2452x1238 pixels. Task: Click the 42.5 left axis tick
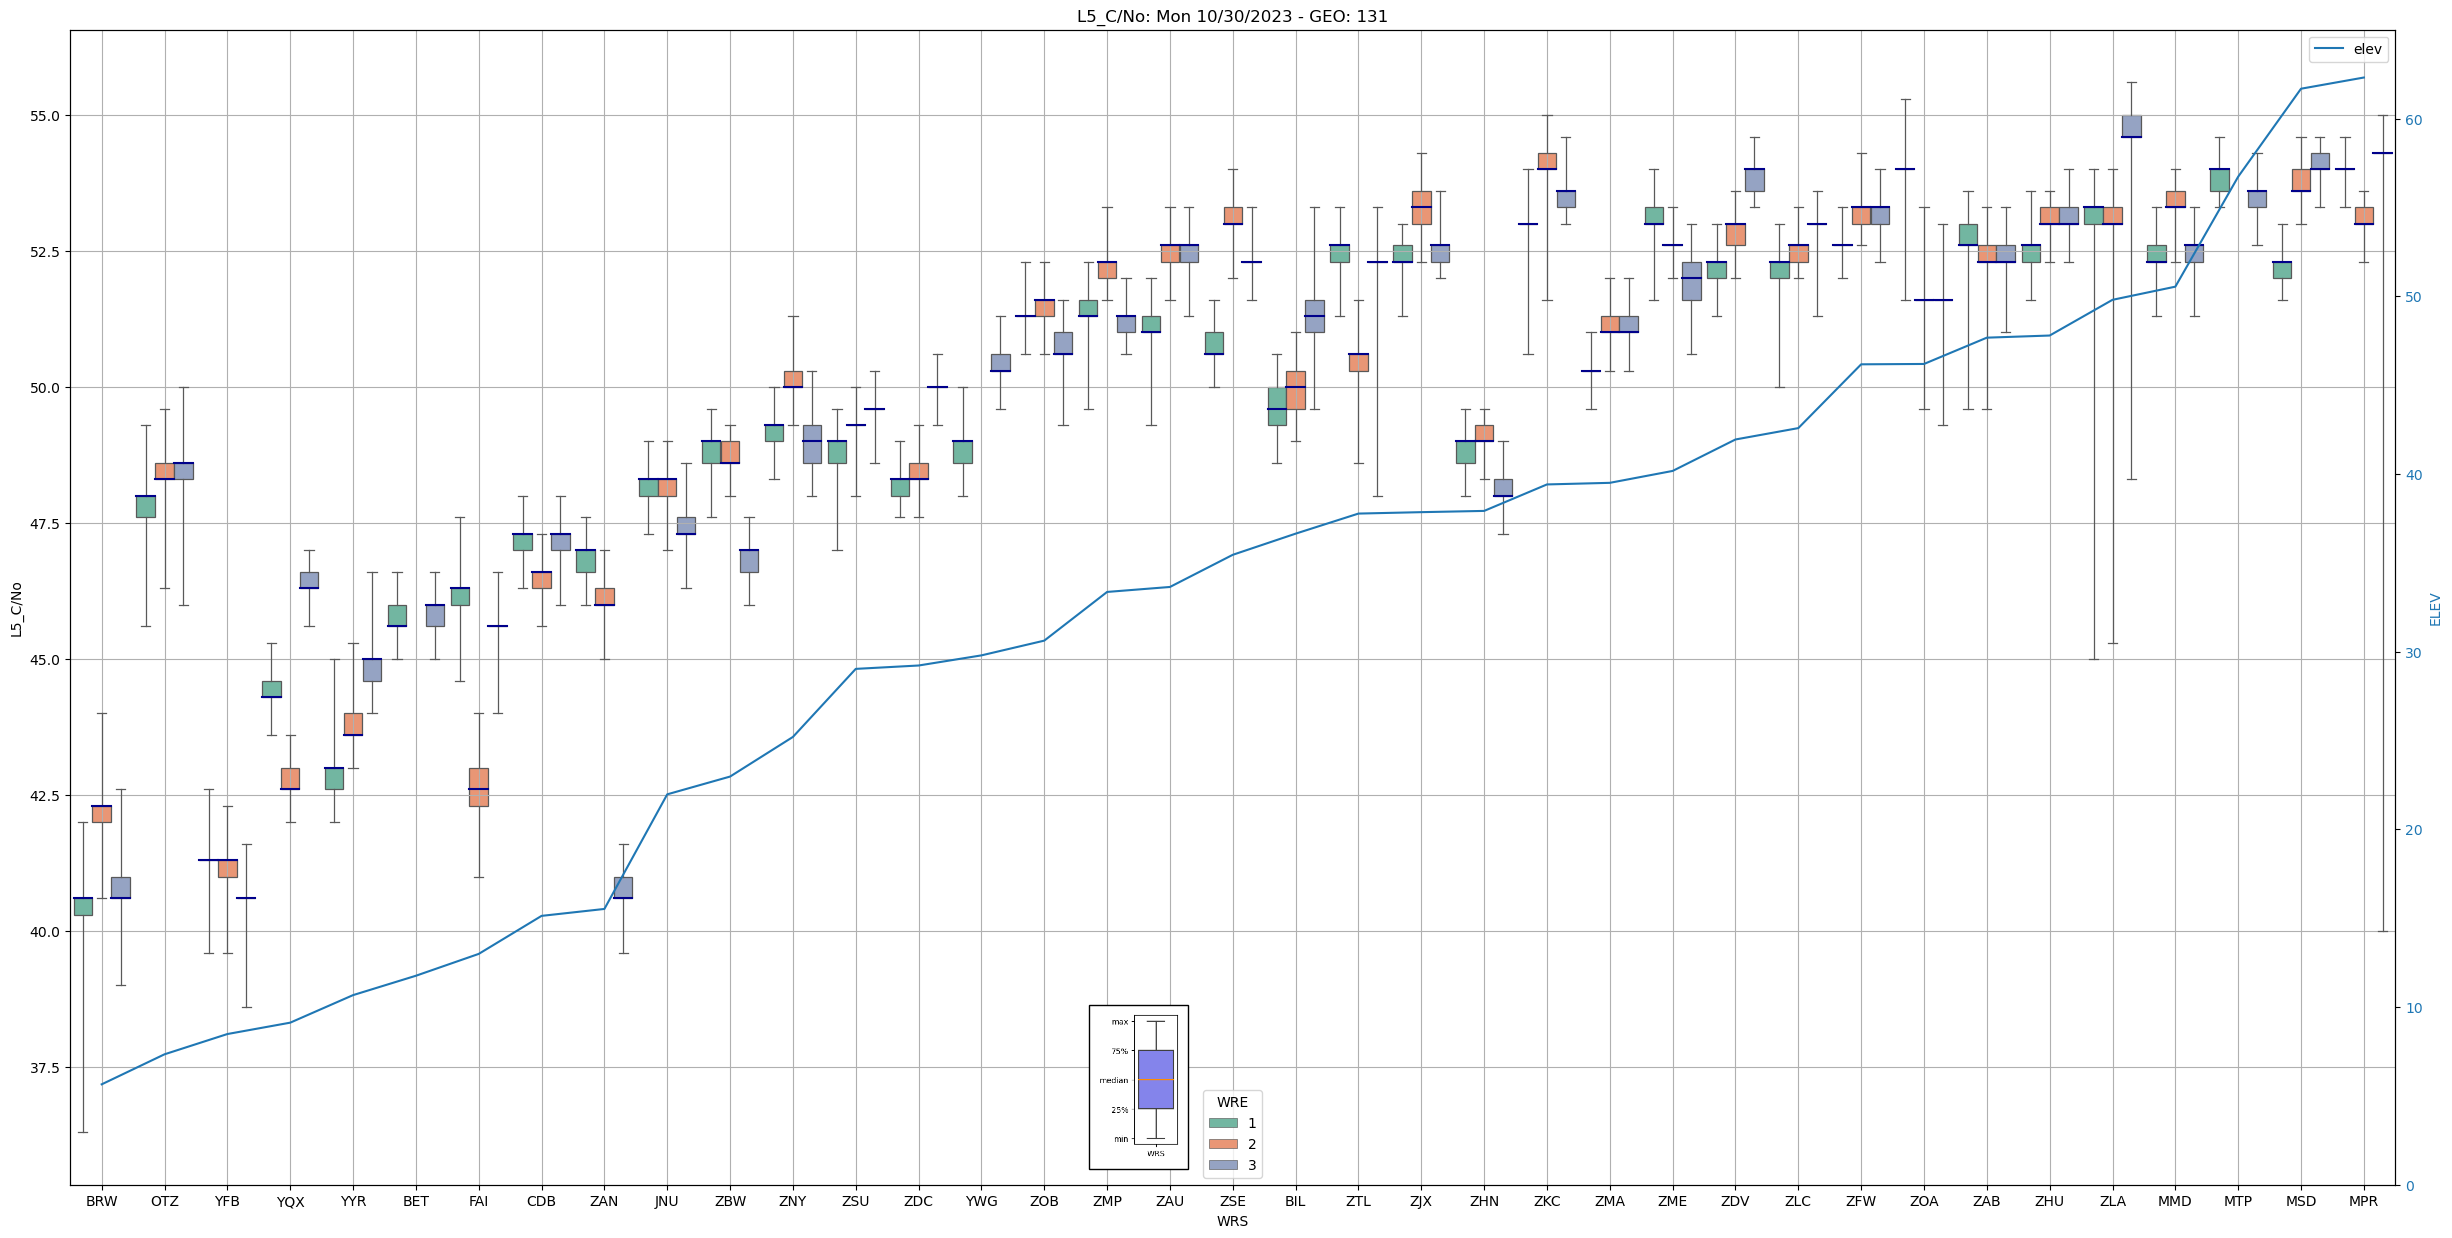coord(46,796)
